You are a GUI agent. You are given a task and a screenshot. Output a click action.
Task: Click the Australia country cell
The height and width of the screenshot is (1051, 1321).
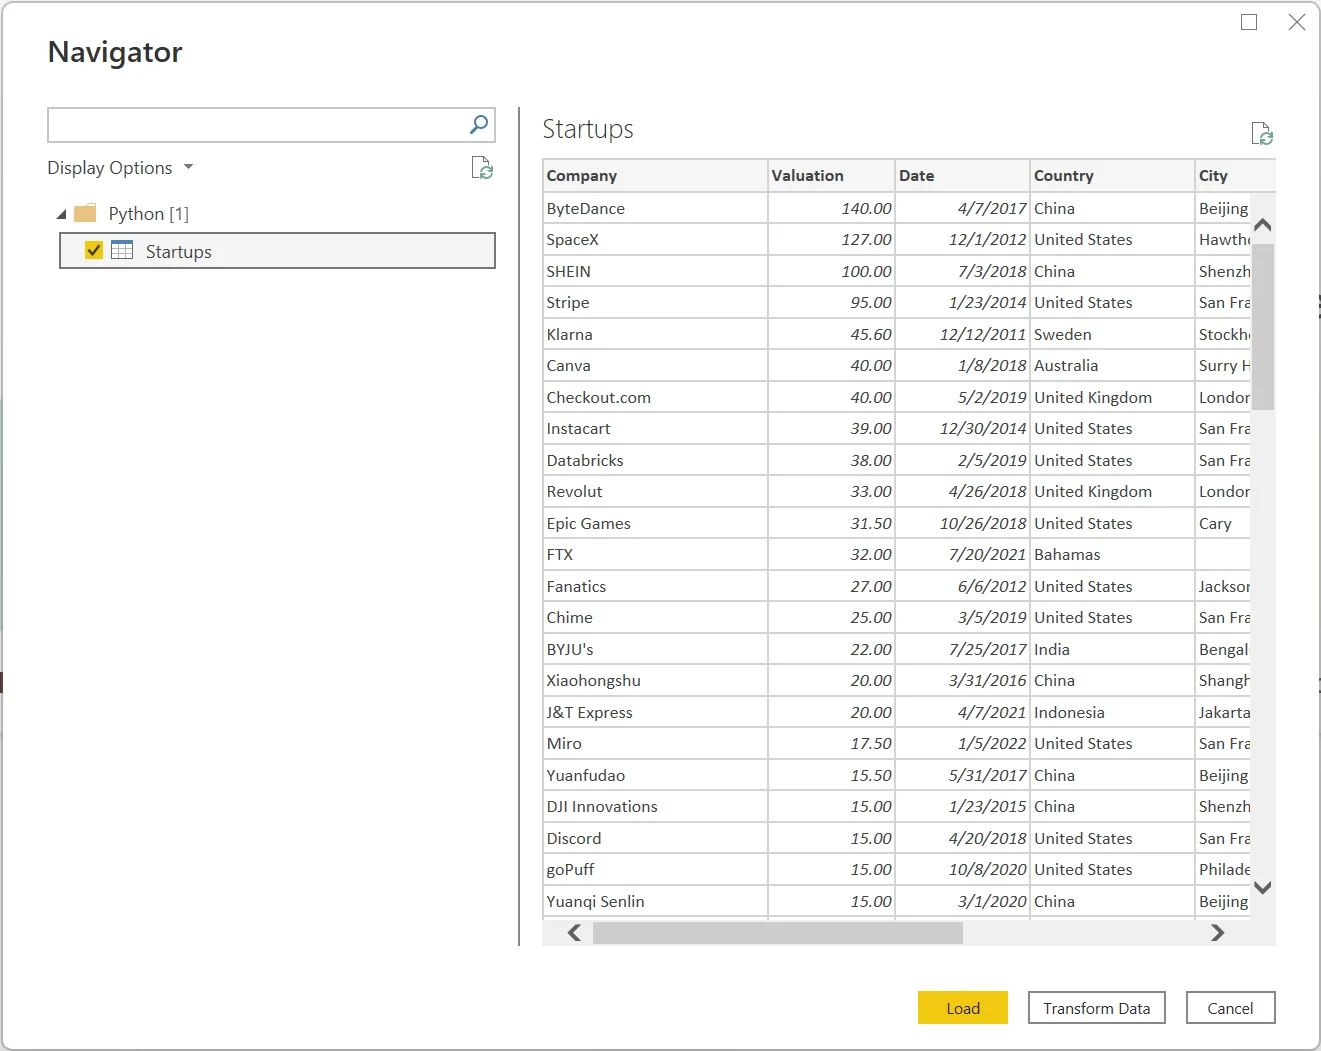coord(1112,366)
